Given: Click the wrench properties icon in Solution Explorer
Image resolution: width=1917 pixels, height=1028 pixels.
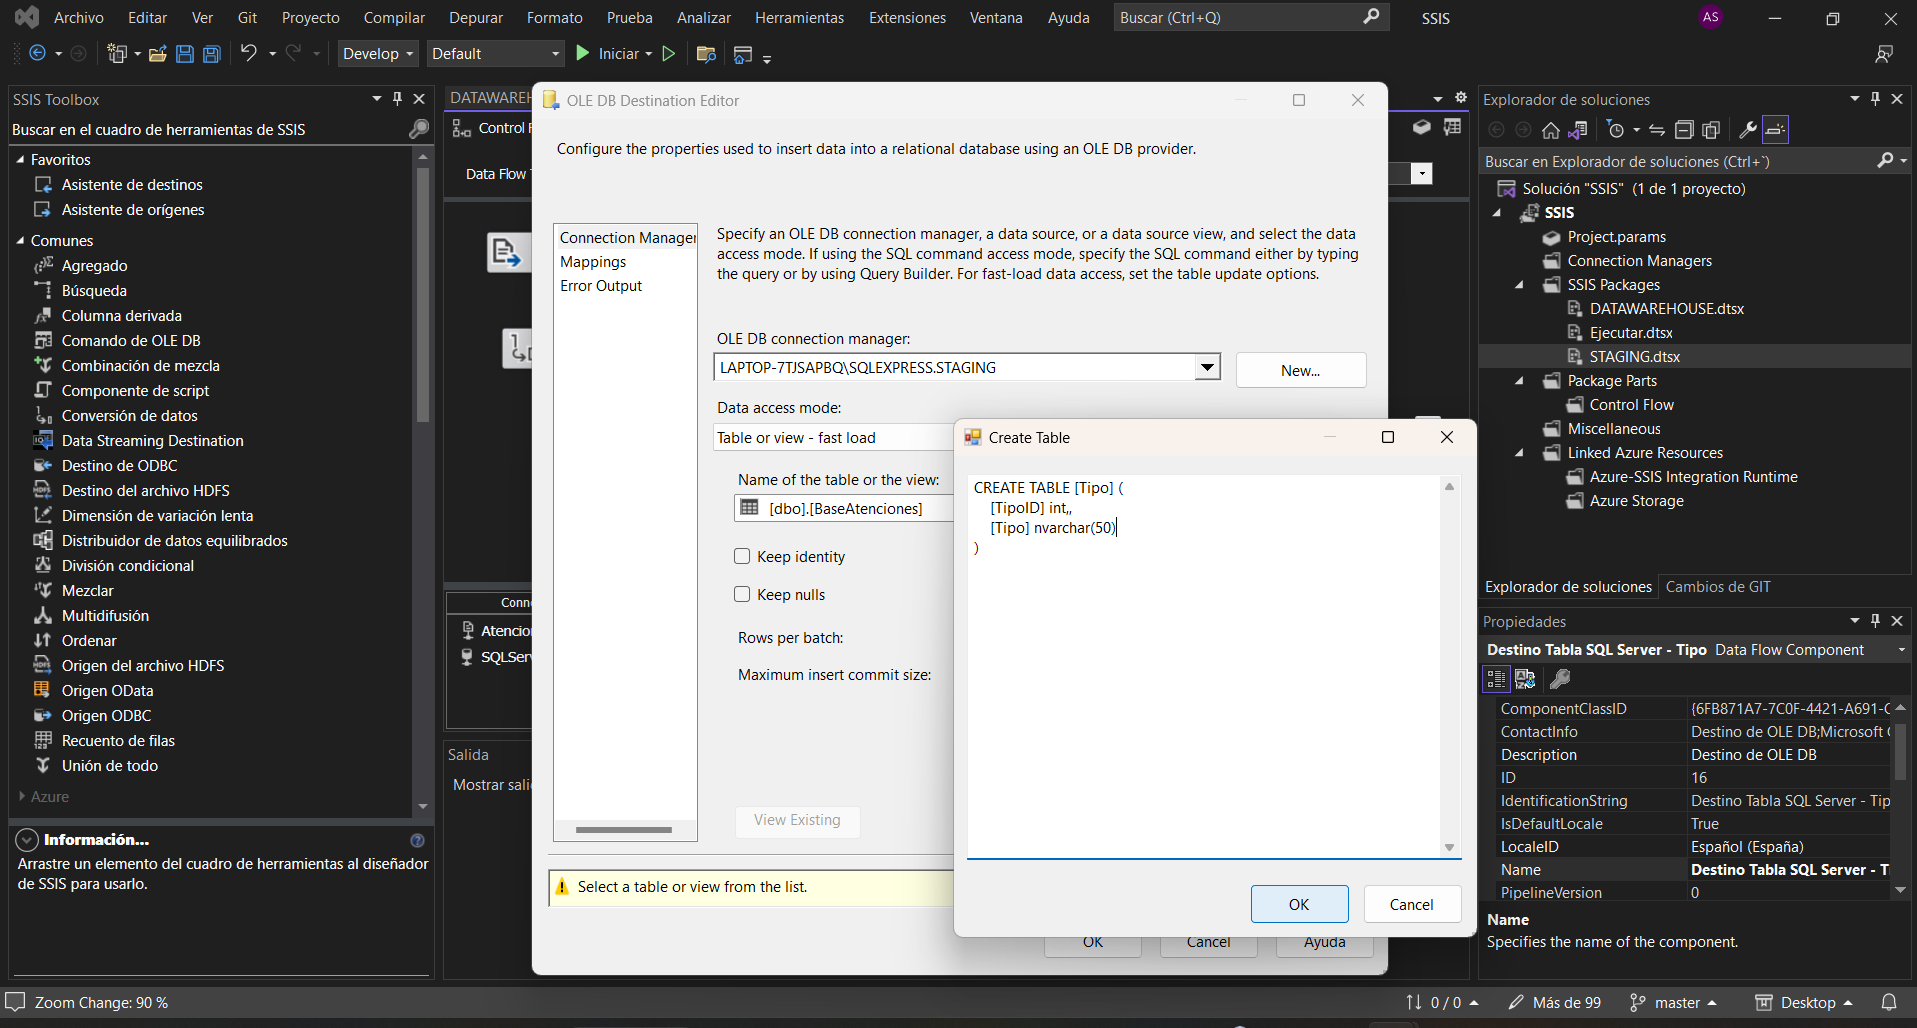Looking at the screenshot, I should click(x=1747, y=130).
